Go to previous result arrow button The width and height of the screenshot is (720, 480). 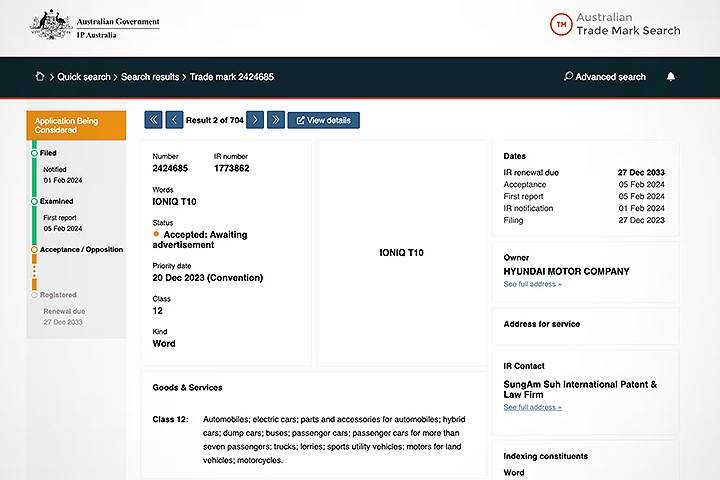pos(174,120)
